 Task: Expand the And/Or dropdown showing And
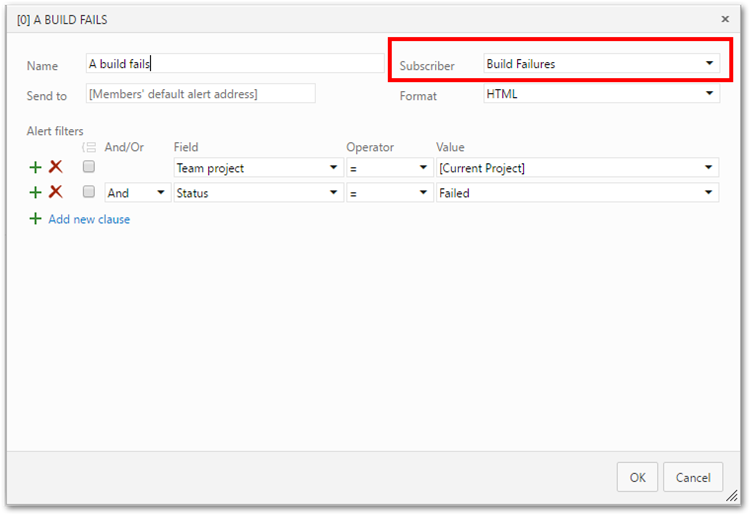point(138,193)
